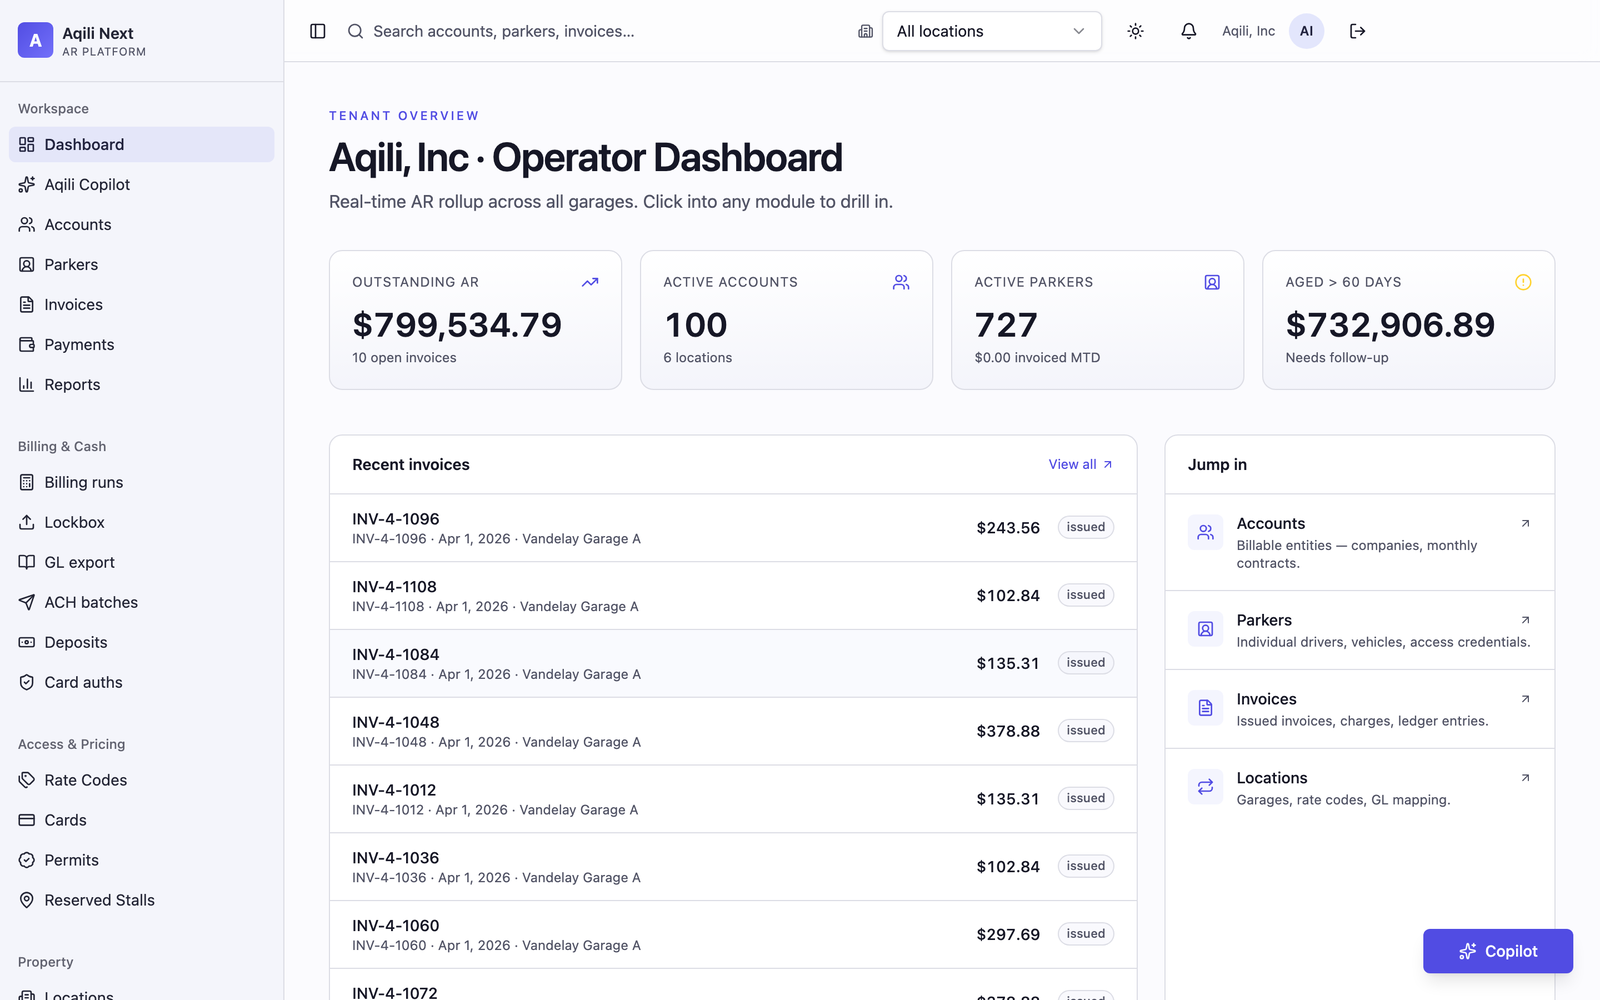The image size is (1600, 1000).
Task: Click the Permits badge icon
Action: pos(27,860)
